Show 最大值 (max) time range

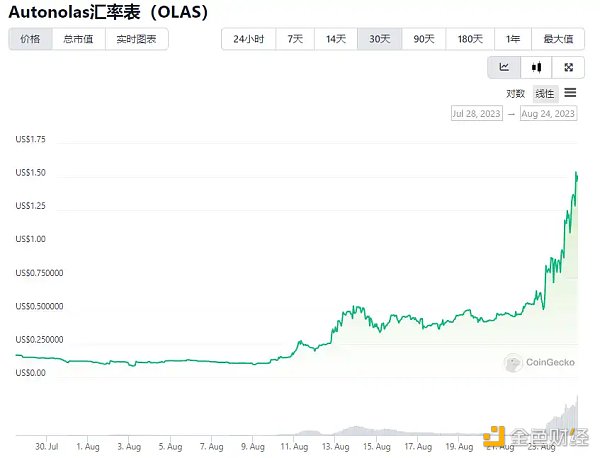pos(558,39)
